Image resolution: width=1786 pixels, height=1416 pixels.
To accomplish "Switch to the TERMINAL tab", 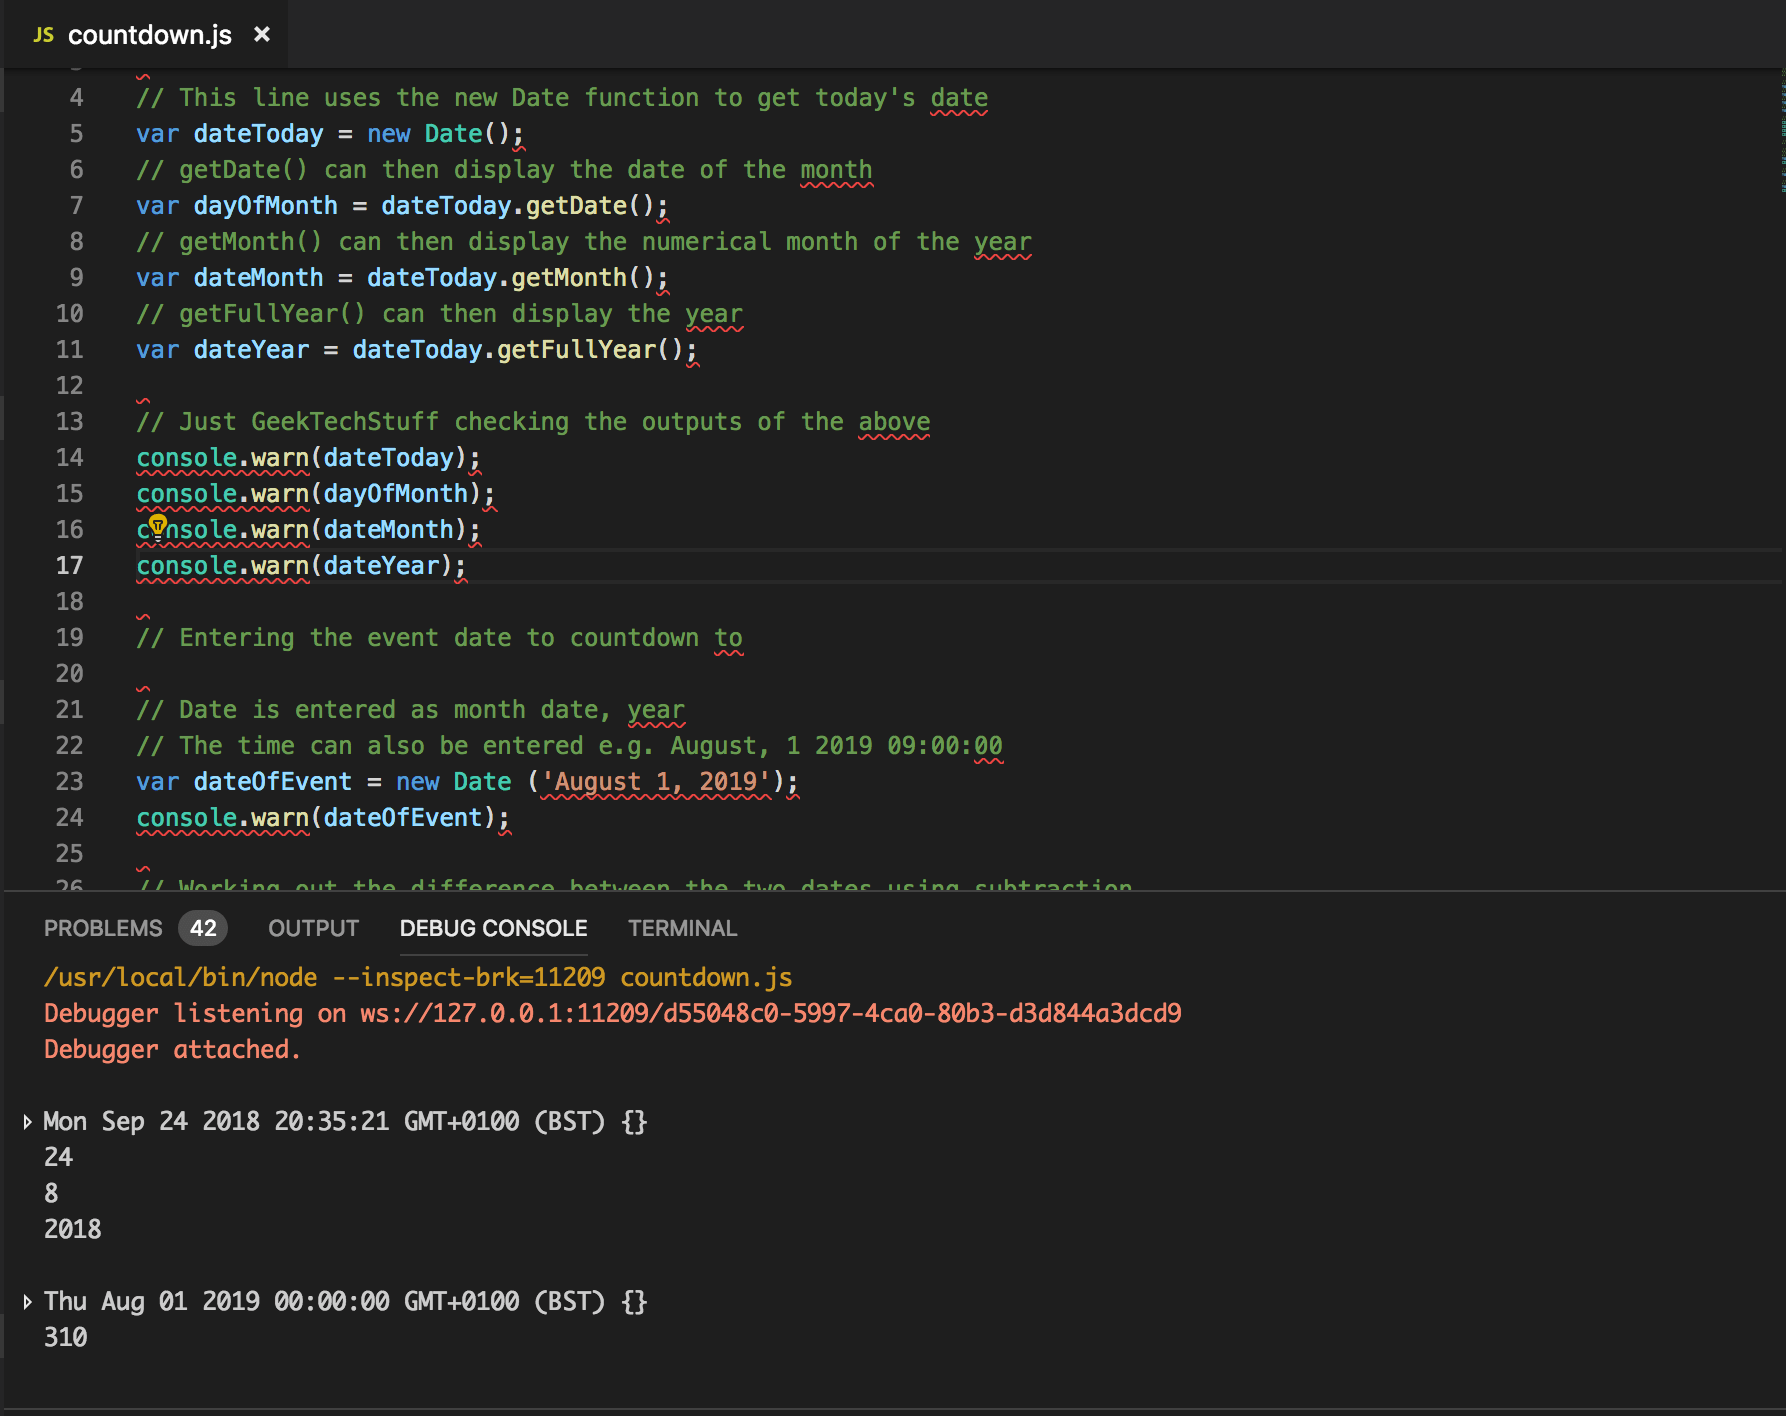I will point(682,927).
